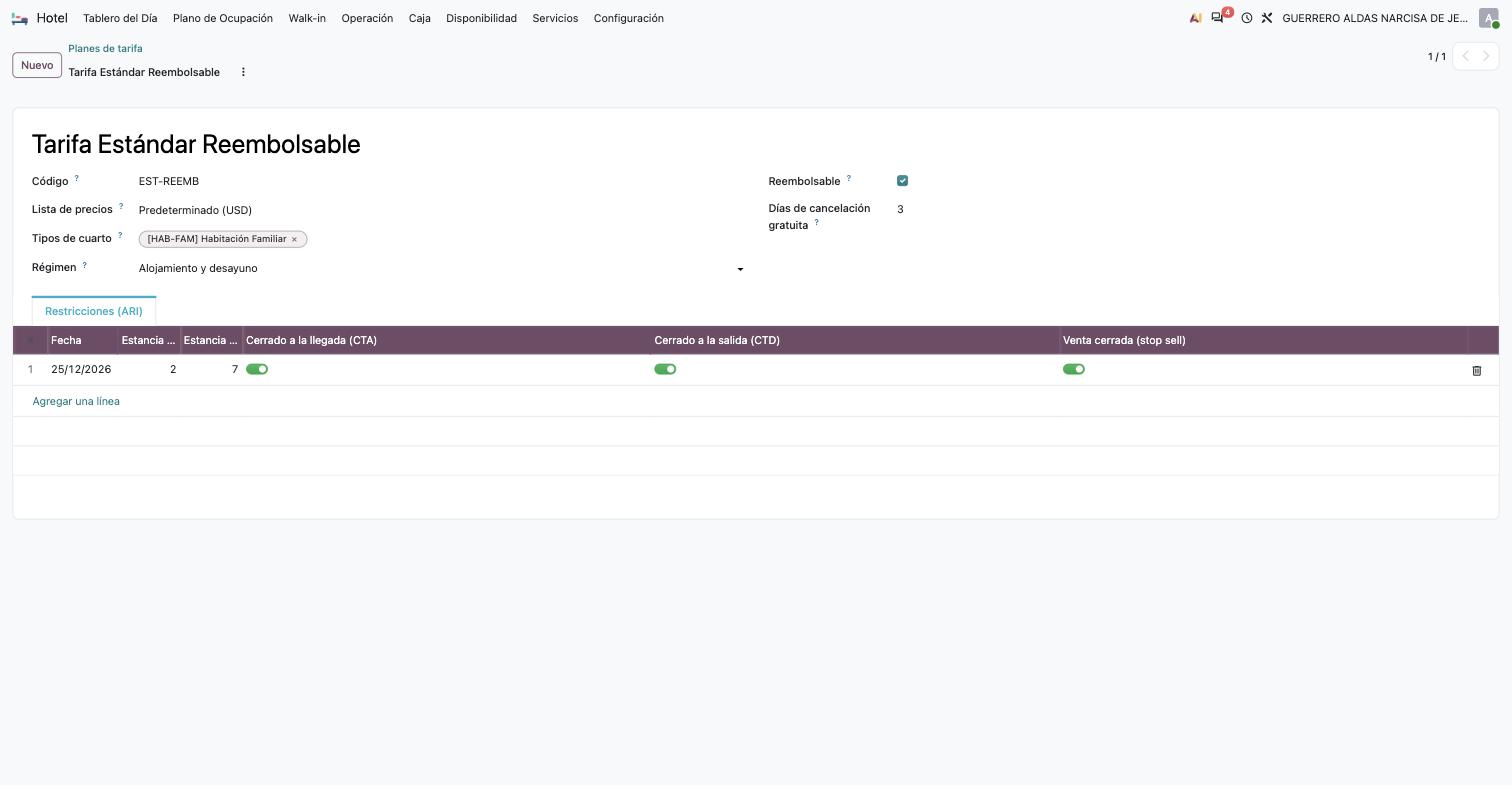Click Agregar una línea
Screen dimensions: 1512x785
pyautogui.click(x=76, y=401)
